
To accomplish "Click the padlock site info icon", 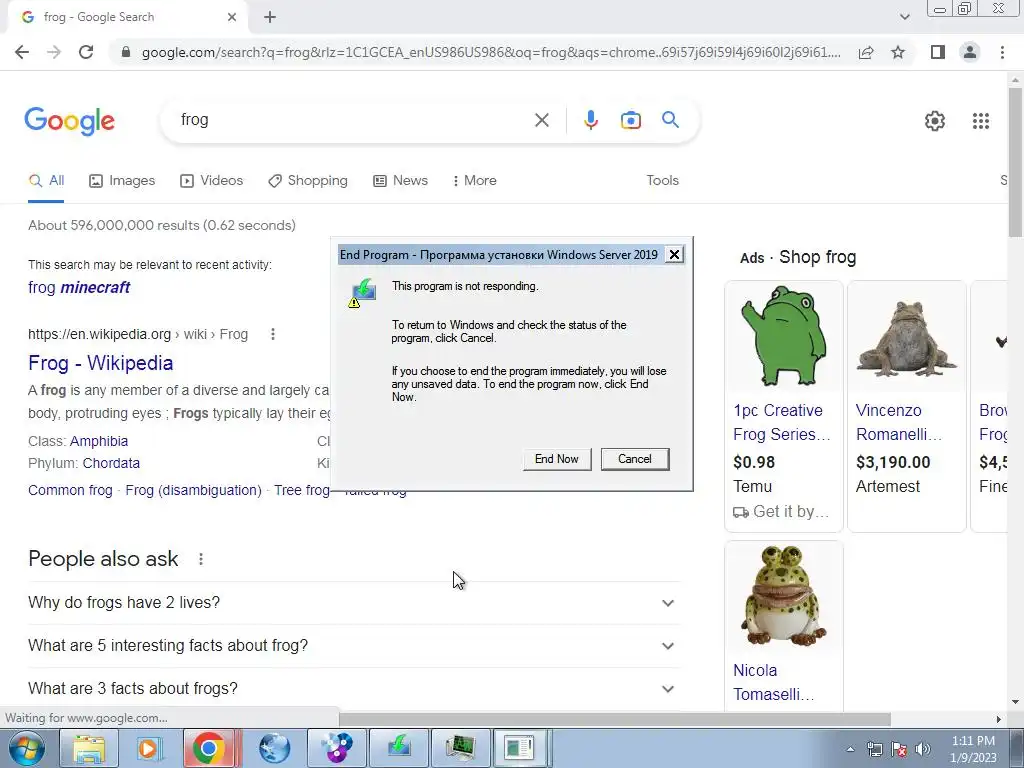I will point(127,52).
